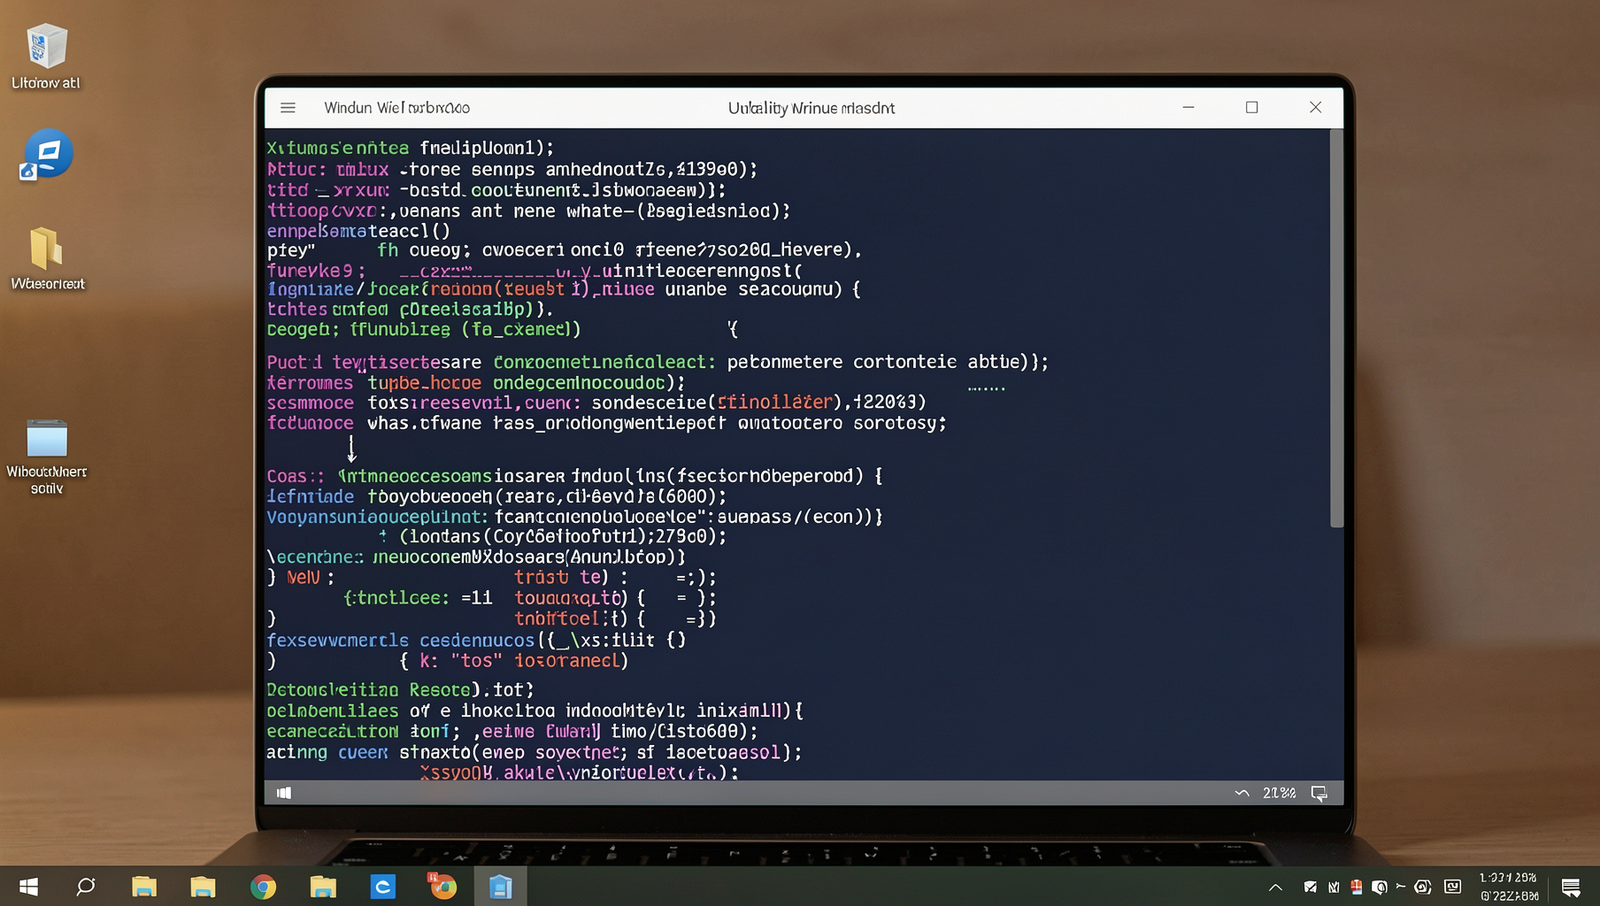The image size is (1600, 906).
Task: Click the 21% zoom value in status bar
Action: pos(1279,793)
